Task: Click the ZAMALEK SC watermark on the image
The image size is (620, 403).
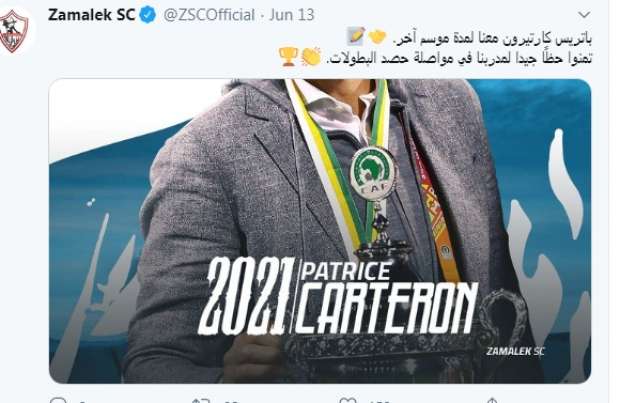Action: (515, 351)
